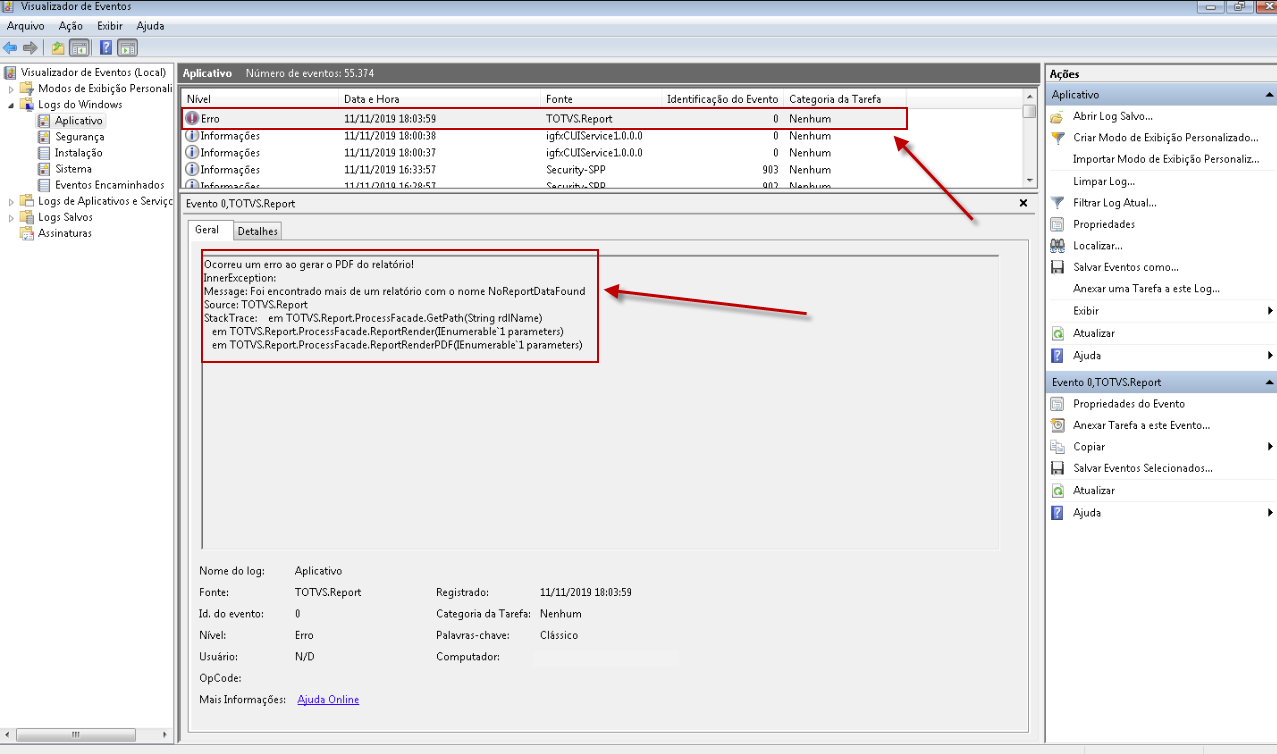Select Eventos Encaminhados log
This screenshot has width=1277, height=754.
(109, 184)
